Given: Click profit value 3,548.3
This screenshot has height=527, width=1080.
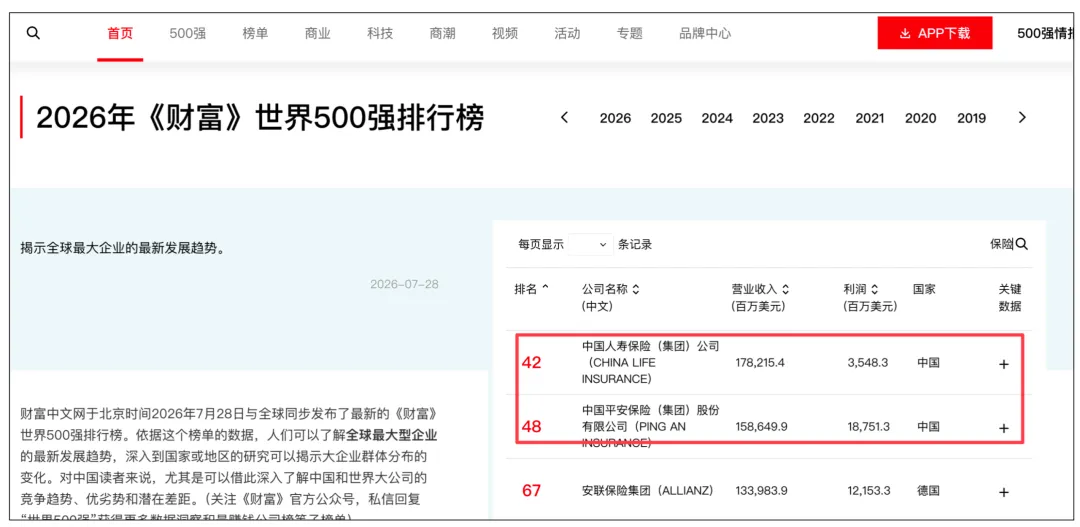Looking at the screenshot, I should [x=869, y=363].
